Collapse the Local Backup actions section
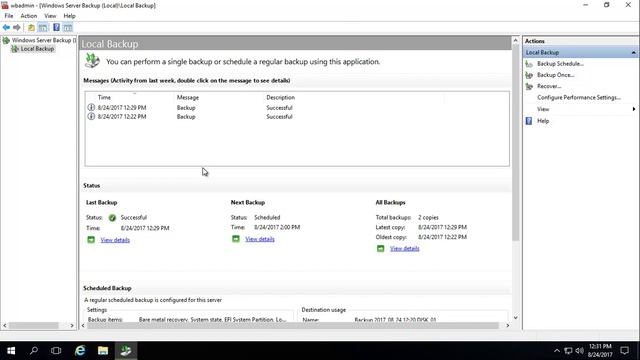This screenshot has height=360, width=640. [633, 53]
